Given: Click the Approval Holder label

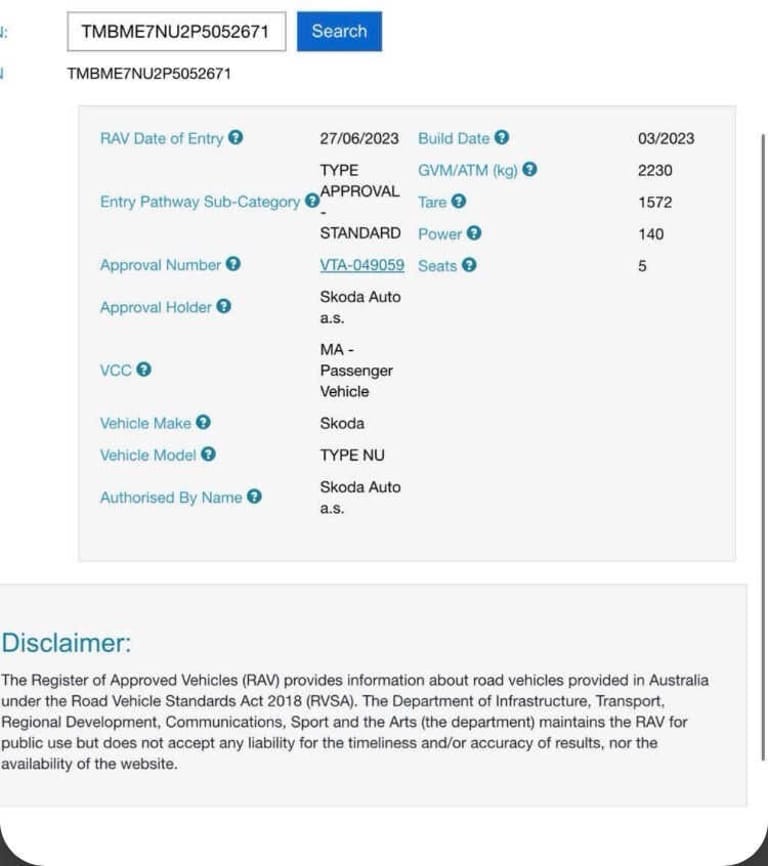Looking at the screenshot, I should pyautogui.click(x=156, y=307).
